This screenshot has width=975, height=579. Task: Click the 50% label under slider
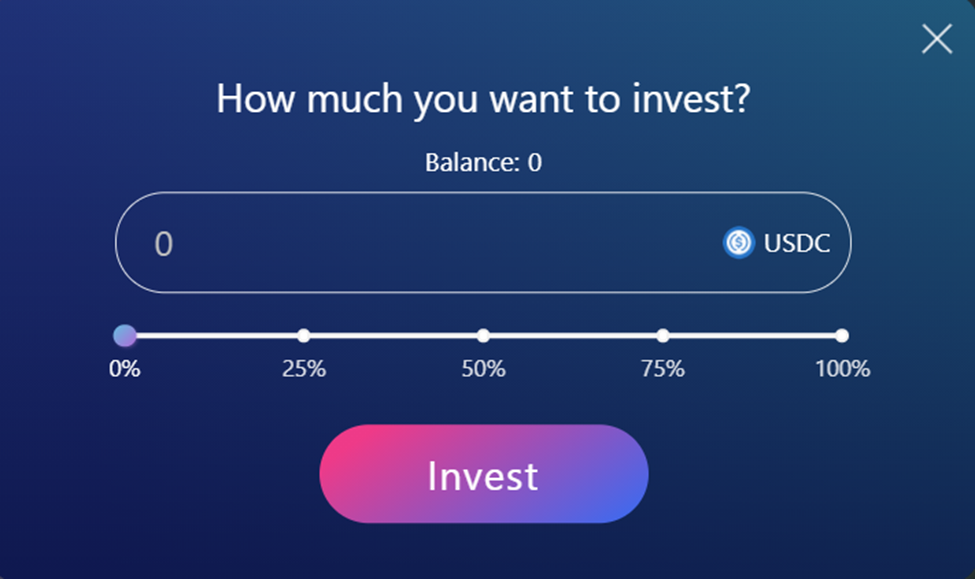[x=483, y=369]
